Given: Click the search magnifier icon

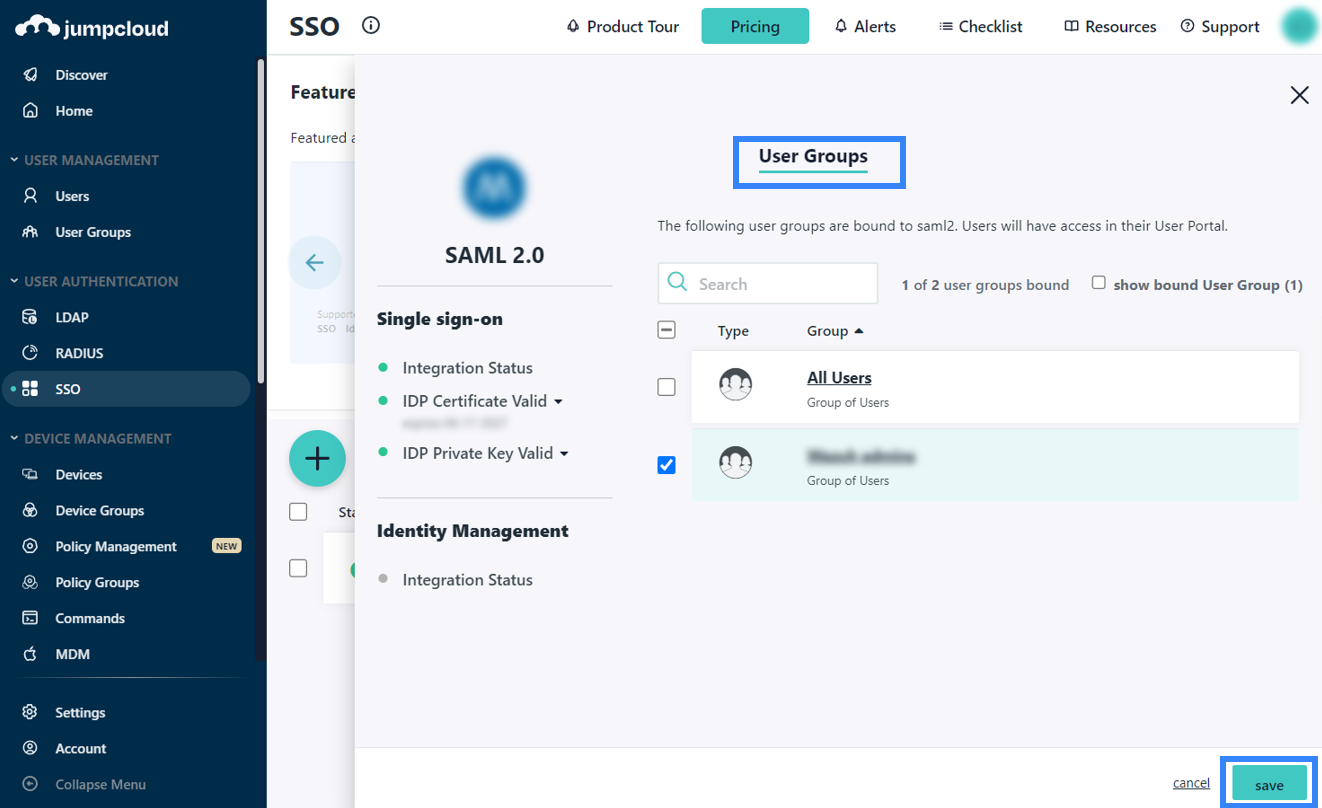Looking at the screenshot, I should coord(677,283).
